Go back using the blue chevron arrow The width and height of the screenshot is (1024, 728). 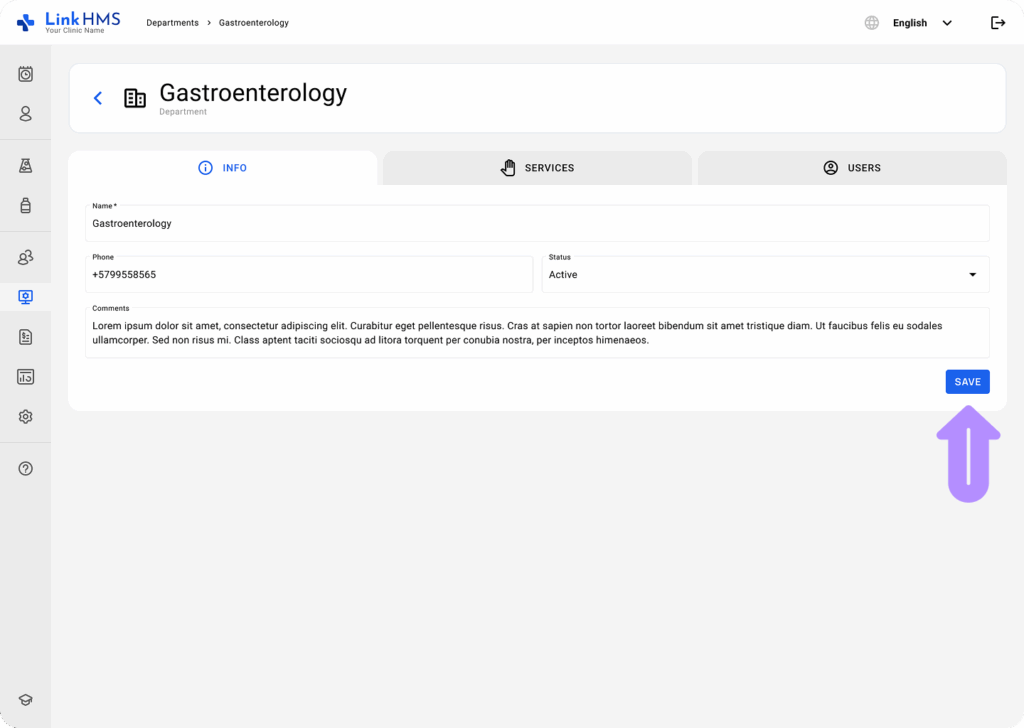(x=98, y=98)
